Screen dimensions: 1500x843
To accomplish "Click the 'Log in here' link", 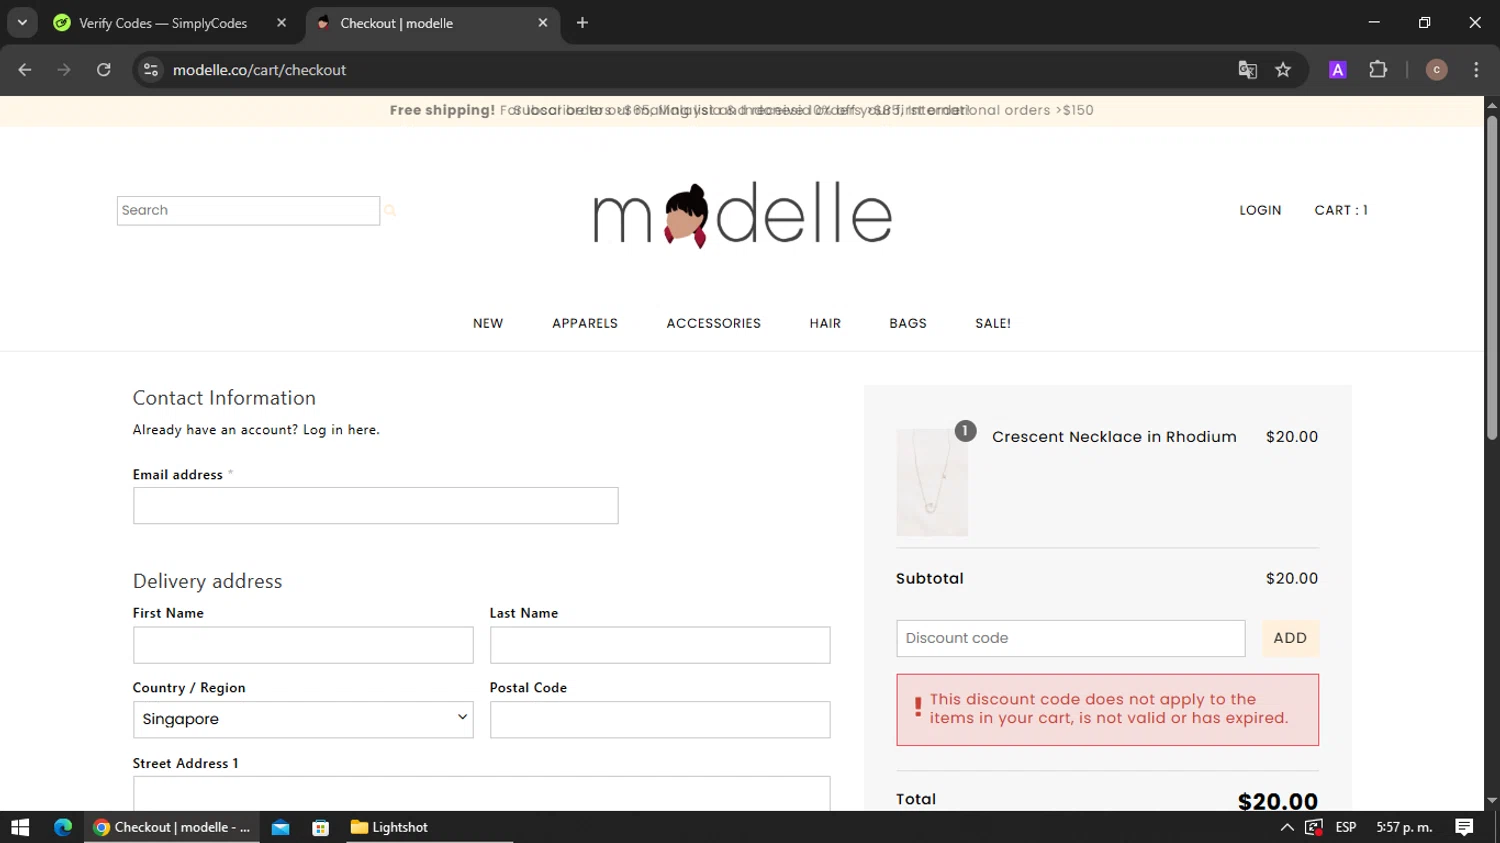I will click(341, 430).
